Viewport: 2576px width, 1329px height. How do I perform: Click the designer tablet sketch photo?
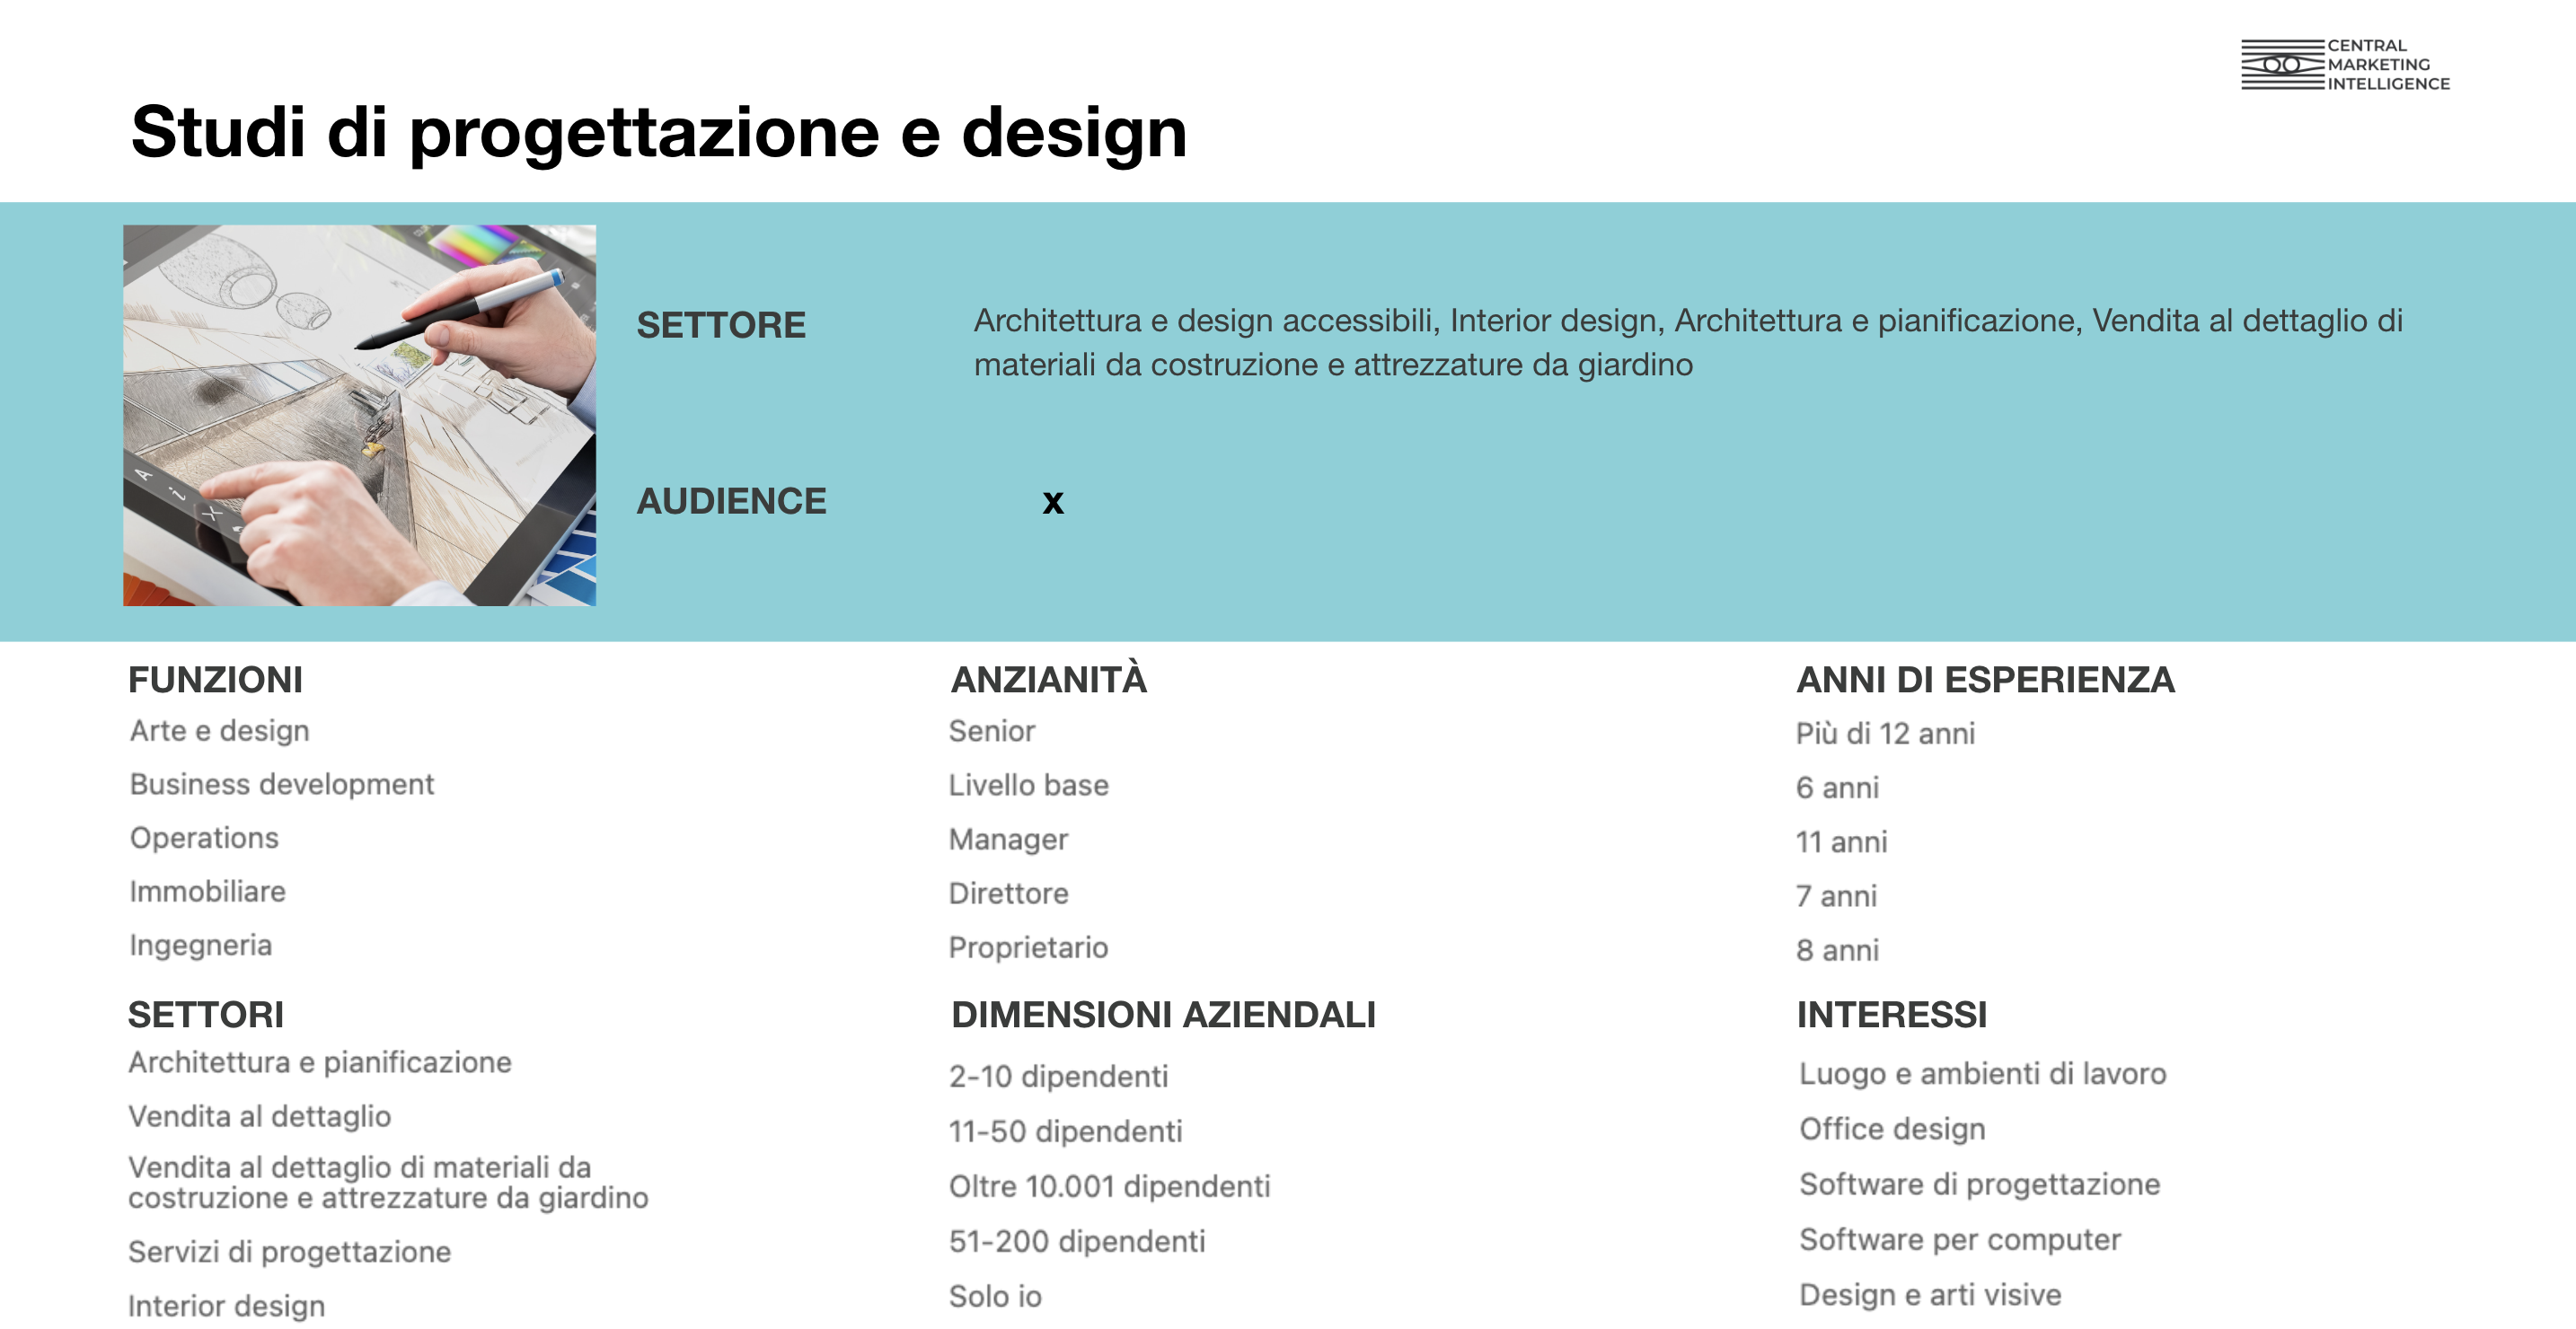point(359,415)
